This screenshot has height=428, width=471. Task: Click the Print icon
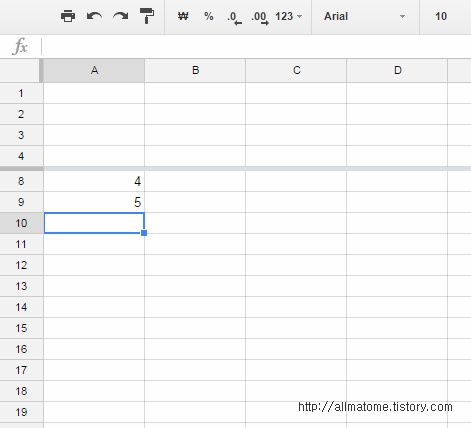pos(68,16)
